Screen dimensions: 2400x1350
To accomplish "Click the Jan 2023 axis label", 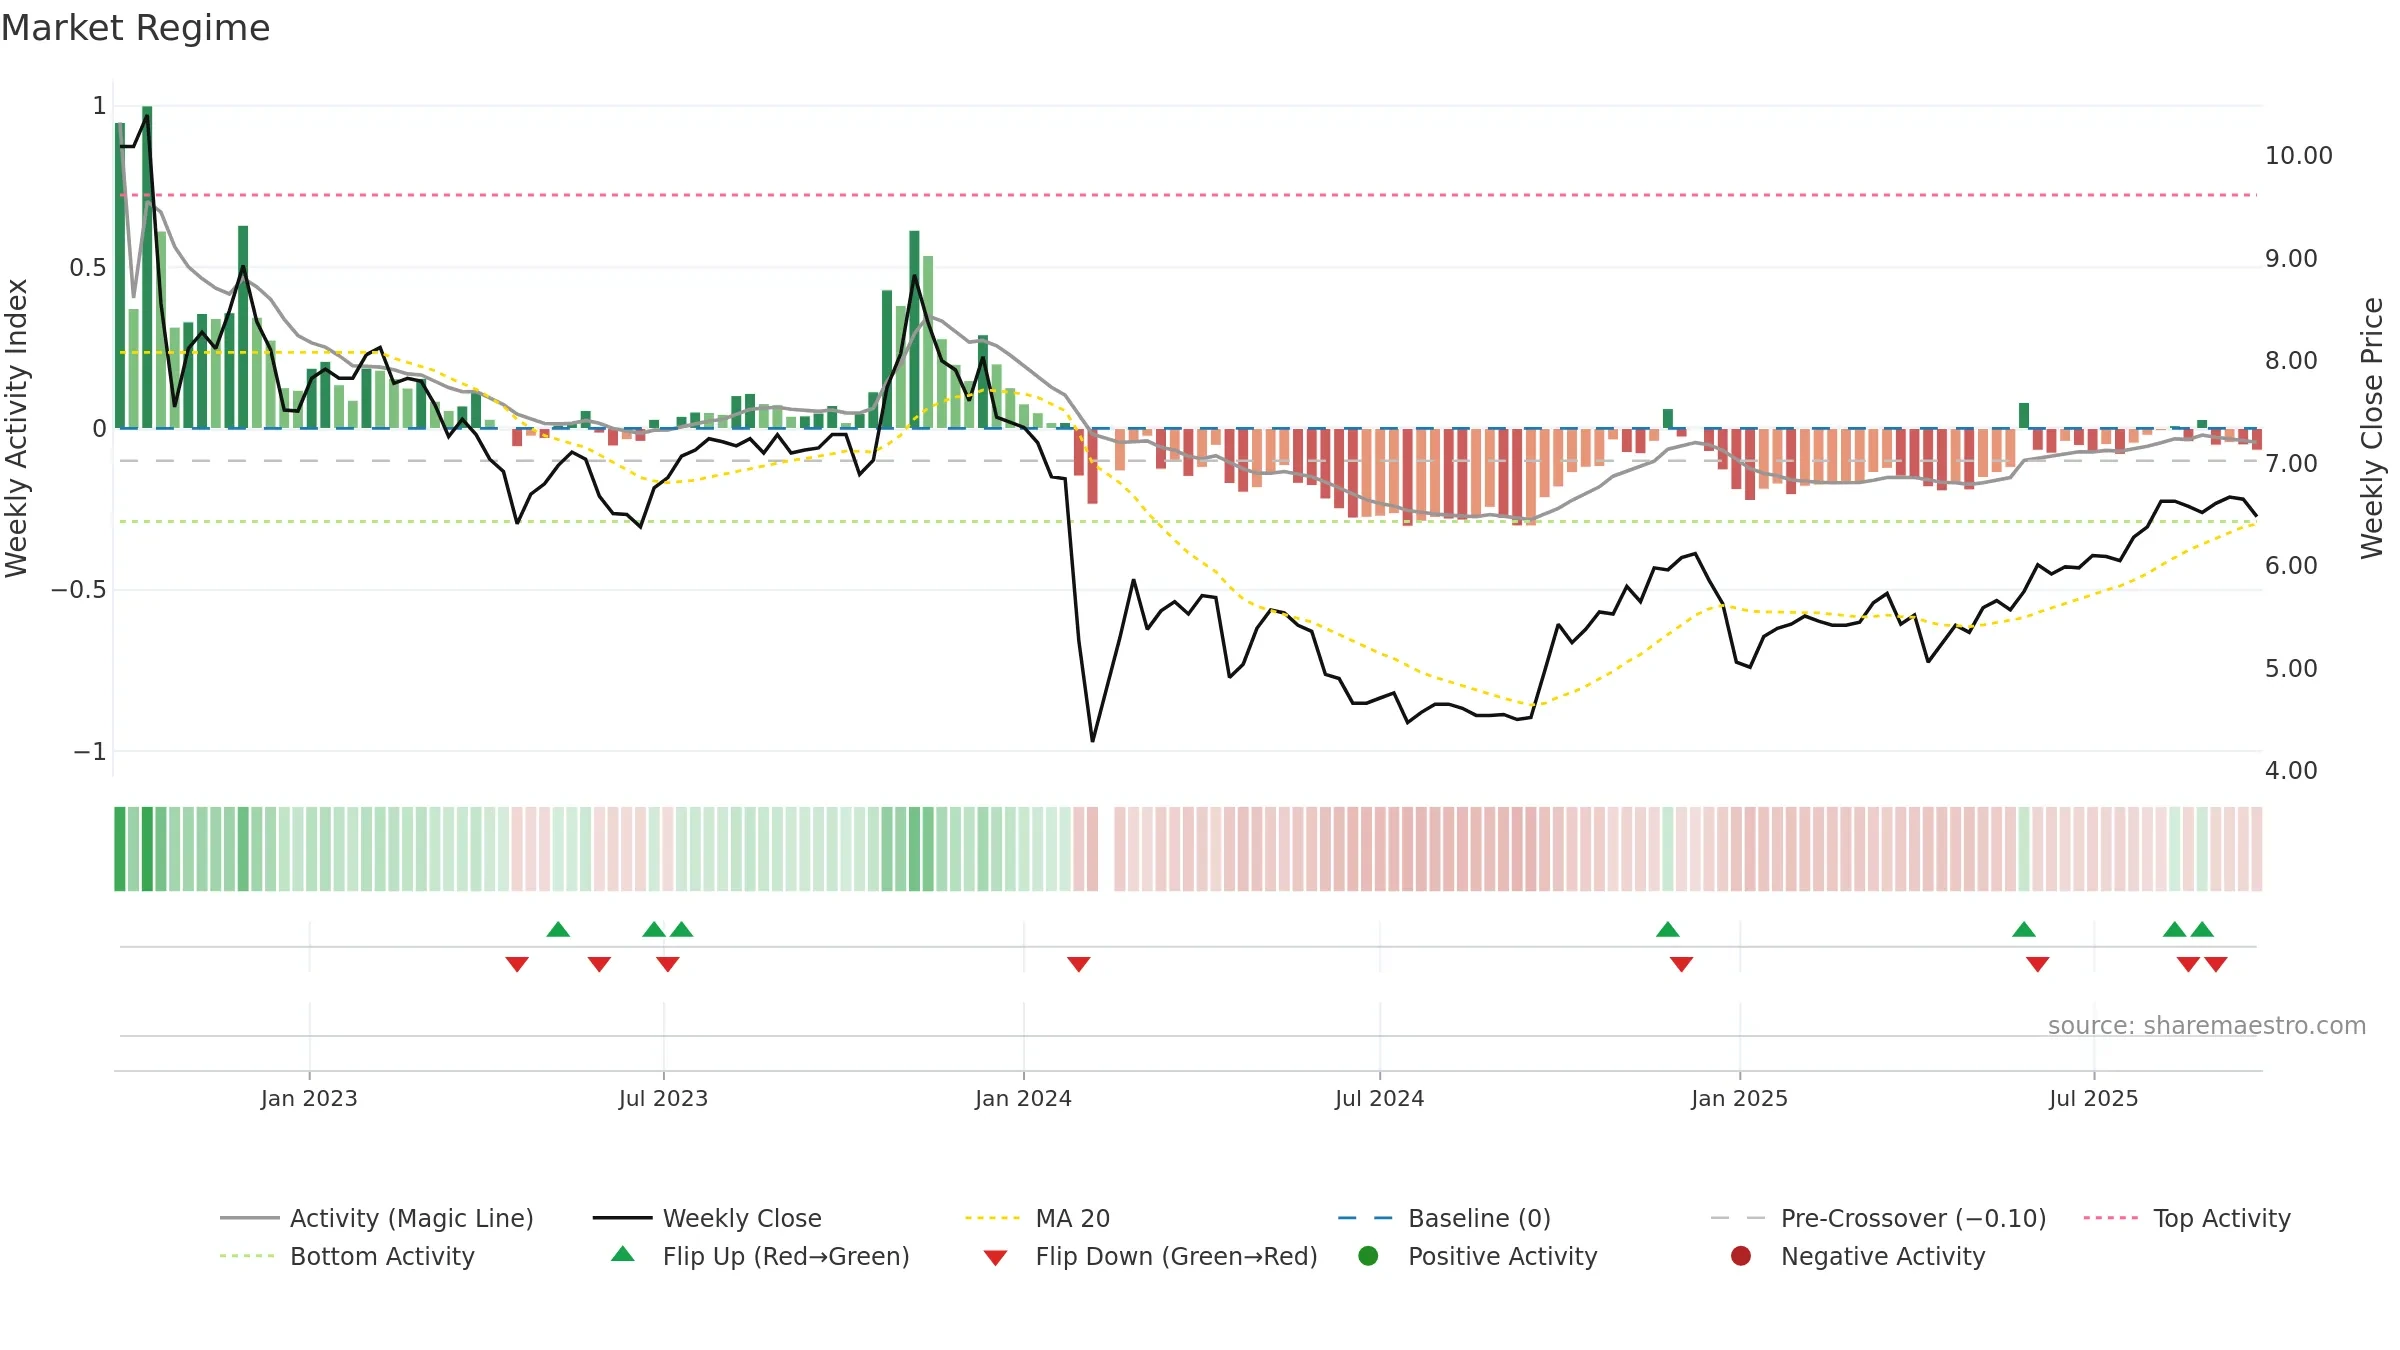I will click(309, 1098).
